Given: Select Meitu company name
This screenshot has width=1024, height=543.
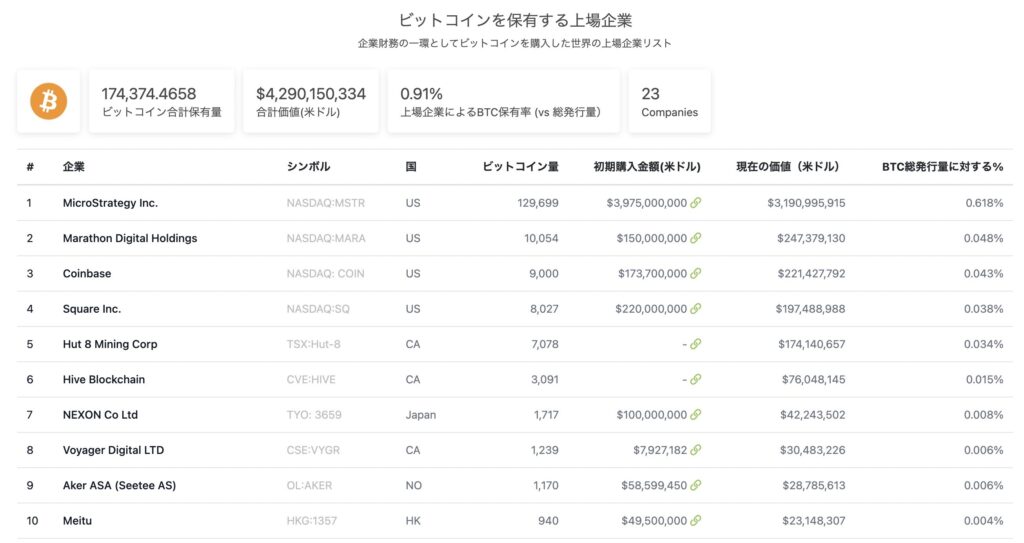Looking at the screenshot, I should (x=77, y=521).
